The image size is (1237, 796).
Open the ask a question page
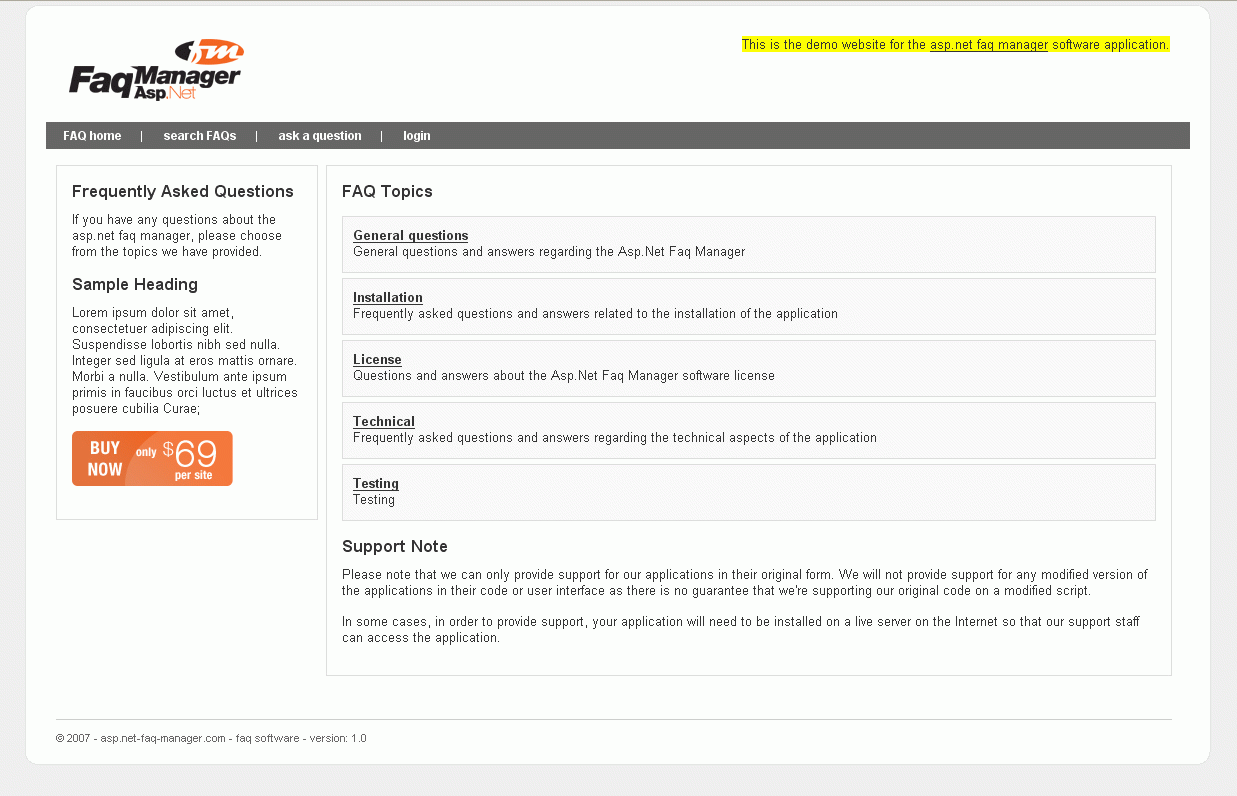(320, 136)
